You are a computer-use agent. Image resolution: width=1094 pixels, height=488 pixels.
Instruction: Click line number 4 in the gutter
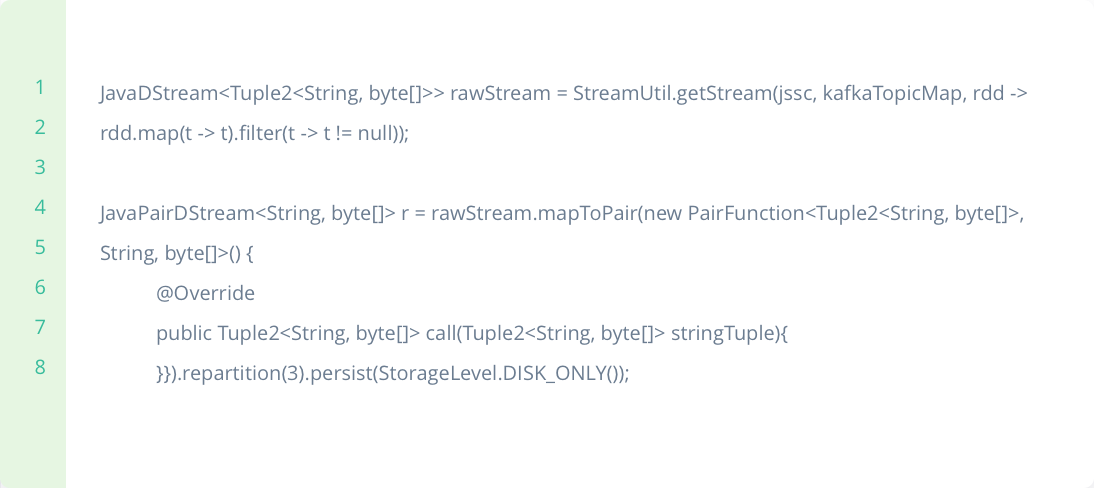click(40, 207)
